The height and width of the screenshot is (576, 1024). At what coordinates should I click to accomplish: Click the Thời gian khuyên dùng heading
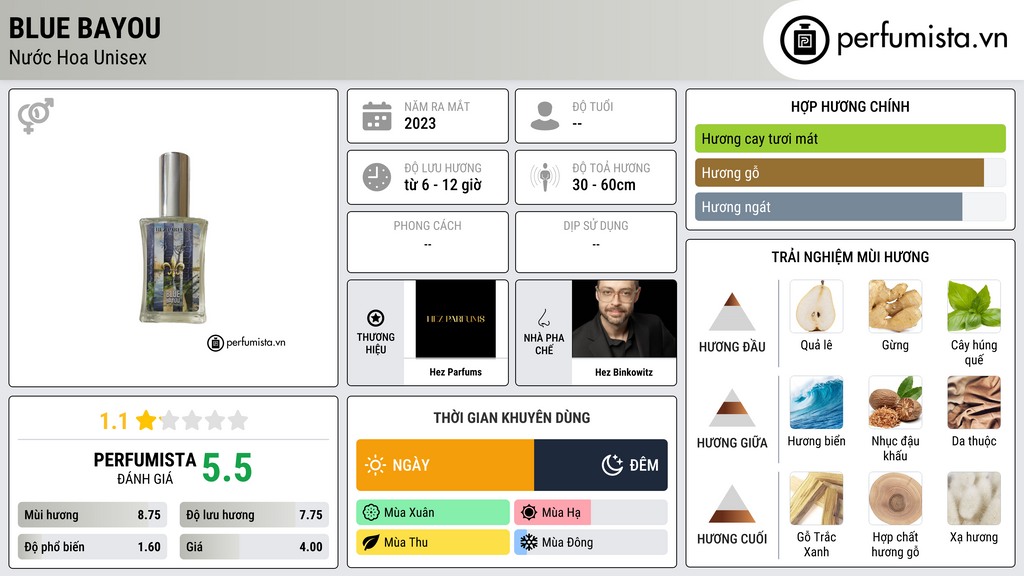pyautogui.click(x=512, y=418)
